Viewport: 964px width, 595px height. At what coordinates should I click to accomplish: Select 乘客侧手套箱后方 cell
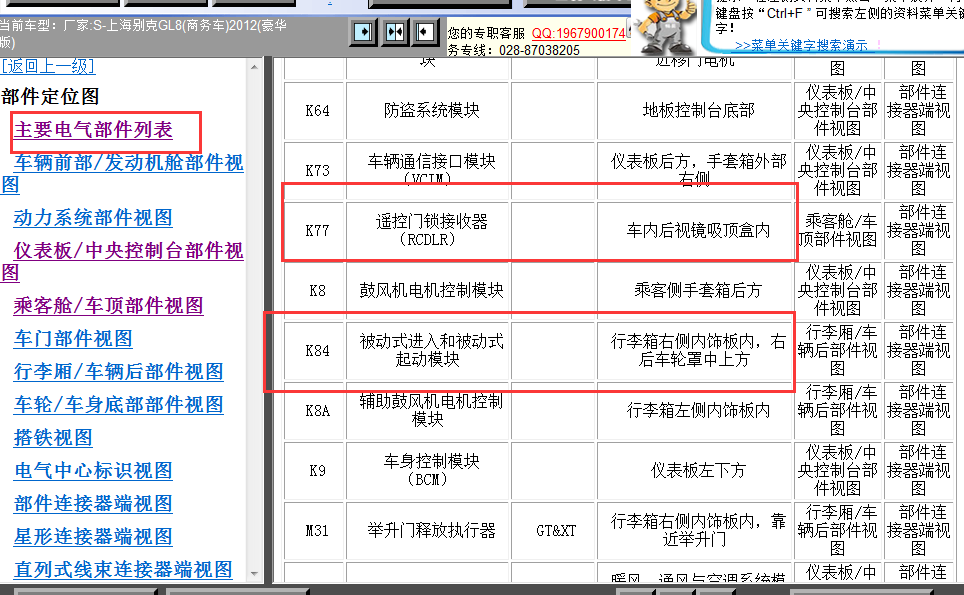(x=695, y=290)
